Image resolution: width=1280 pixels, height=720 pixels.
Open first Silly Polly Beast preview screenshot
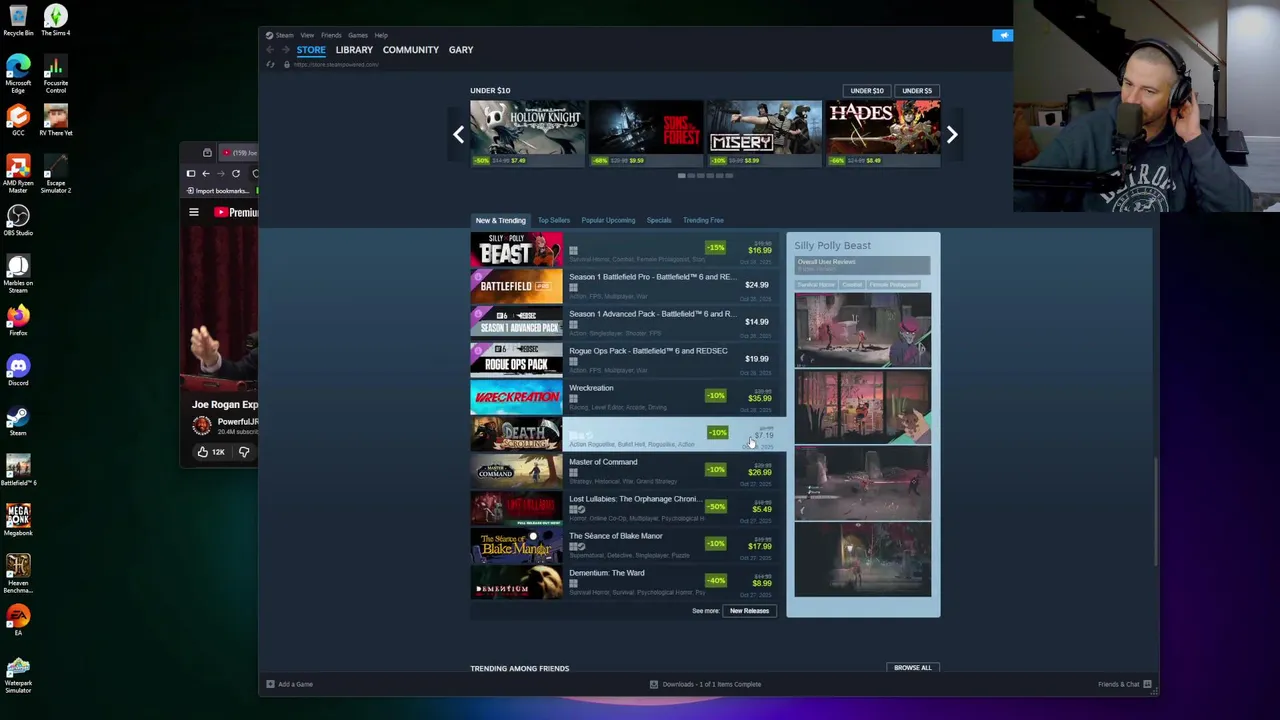pyautogui.click(x=863, y=330)
